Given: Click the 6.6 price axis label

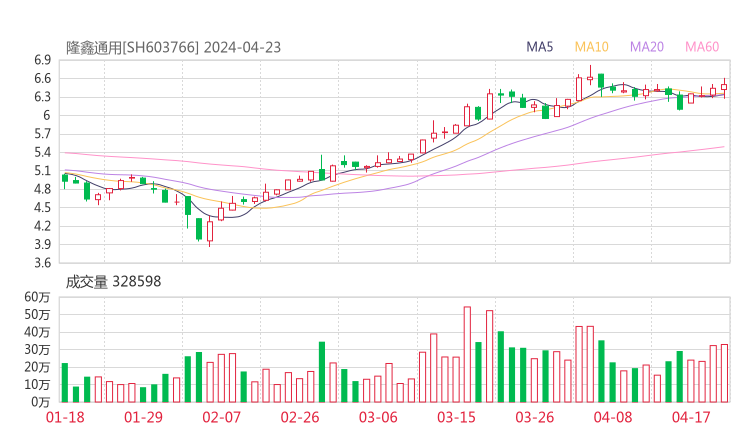Looking at the screenshot, I should 42,78.
